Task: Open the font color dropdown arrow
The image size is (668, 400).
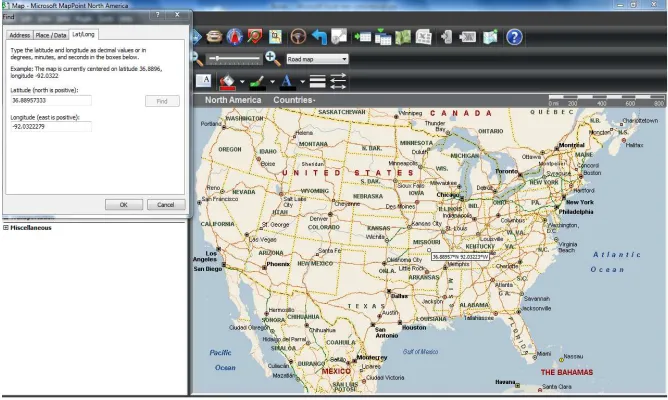Action: pos(302,81)
